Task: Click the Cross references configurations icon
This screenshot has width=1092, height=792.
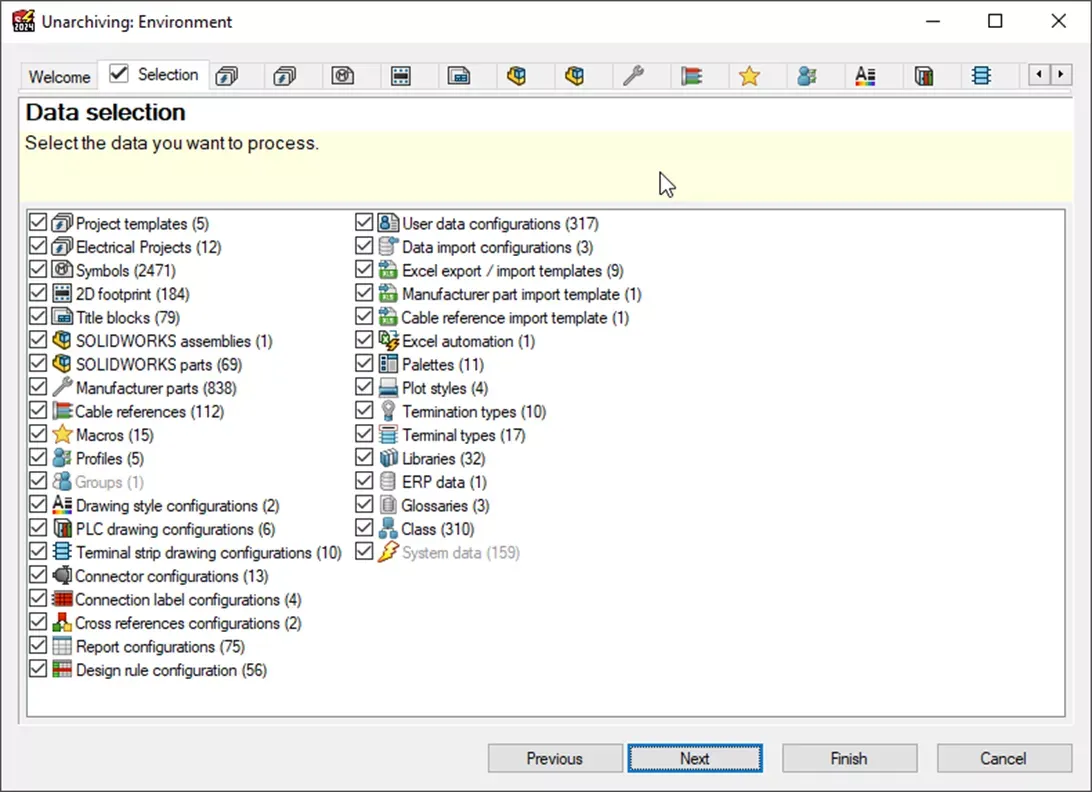Action: tap(62, 623)
